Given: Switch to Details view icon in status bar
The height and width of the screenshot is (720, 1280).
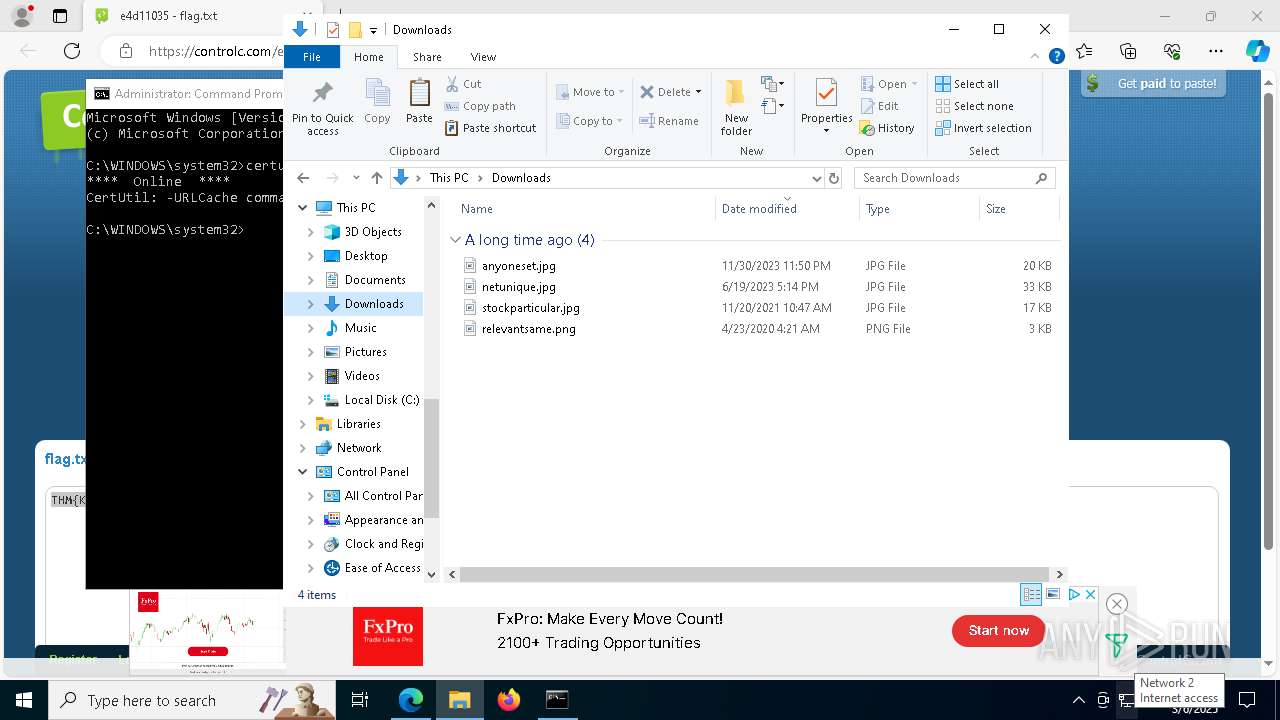Looking at the screenshot, I should coord(1031,594).
